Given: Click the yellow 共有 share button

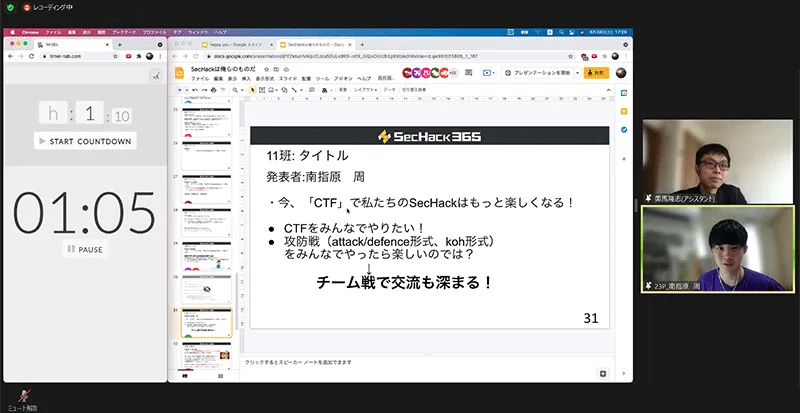Looking at the screenshot, I should [596, 73].
